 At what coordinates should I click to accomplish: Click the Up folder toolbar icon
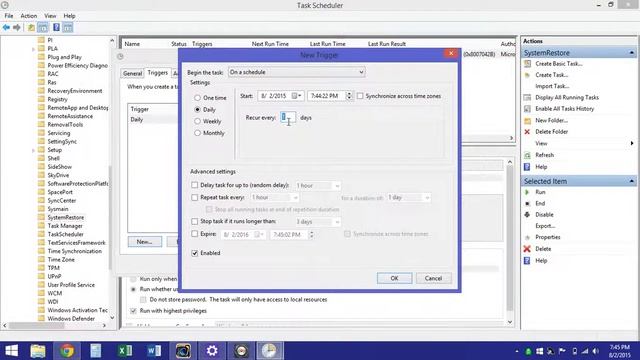(x=31, y=28)
